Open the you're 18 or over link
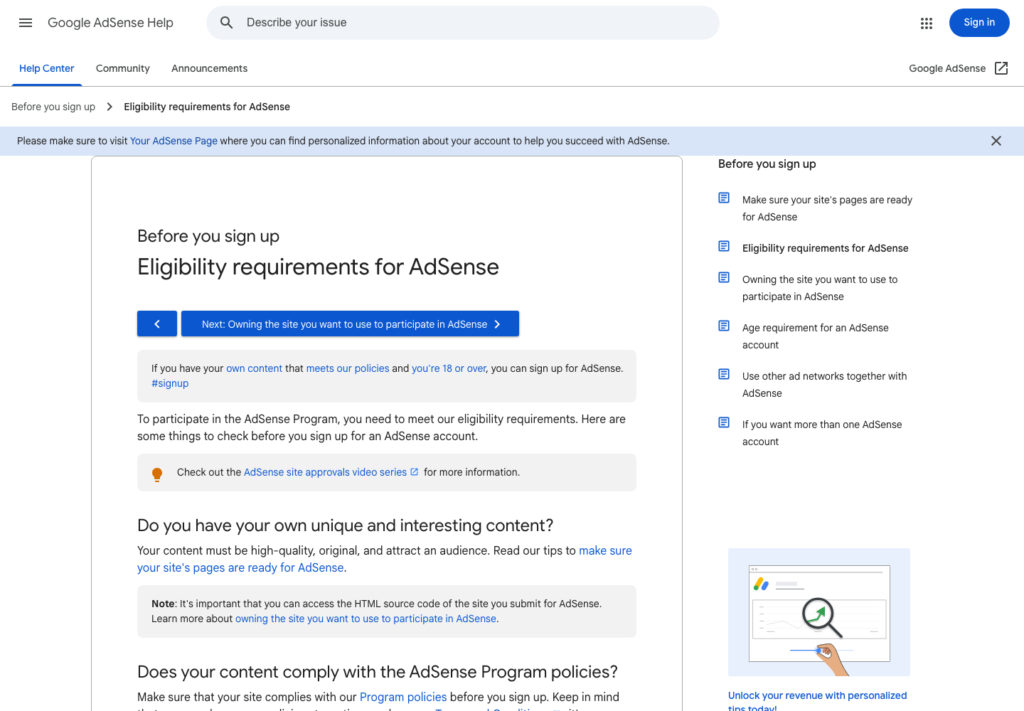 [449, 368]
